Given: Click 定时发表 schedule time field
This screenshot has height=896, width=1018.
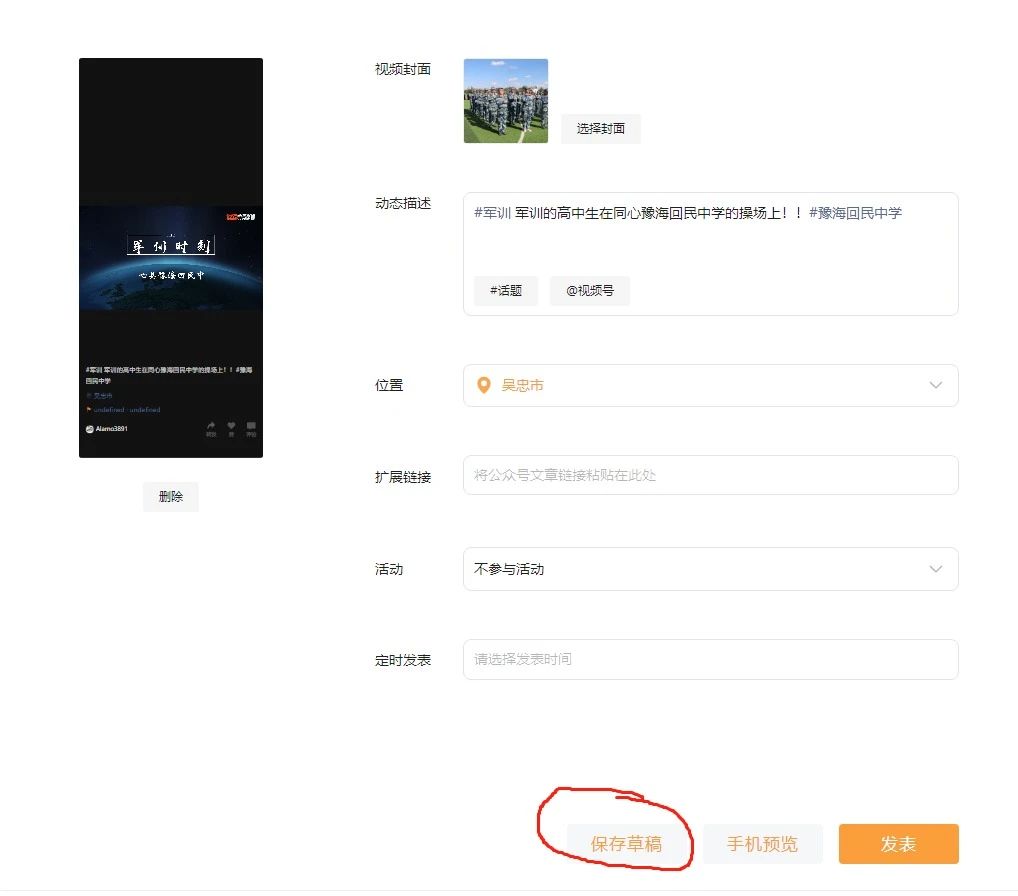Looking at the screenshot, I should (x=710, y=660).
